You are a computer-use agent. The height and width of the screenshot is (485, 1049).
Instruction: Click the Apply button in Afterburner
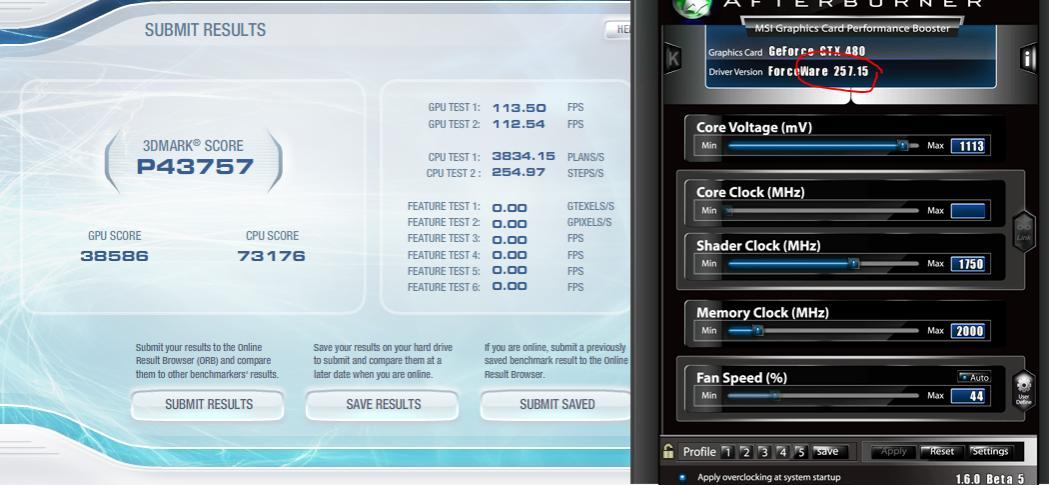pyautogui.click(x=893, y=452)
